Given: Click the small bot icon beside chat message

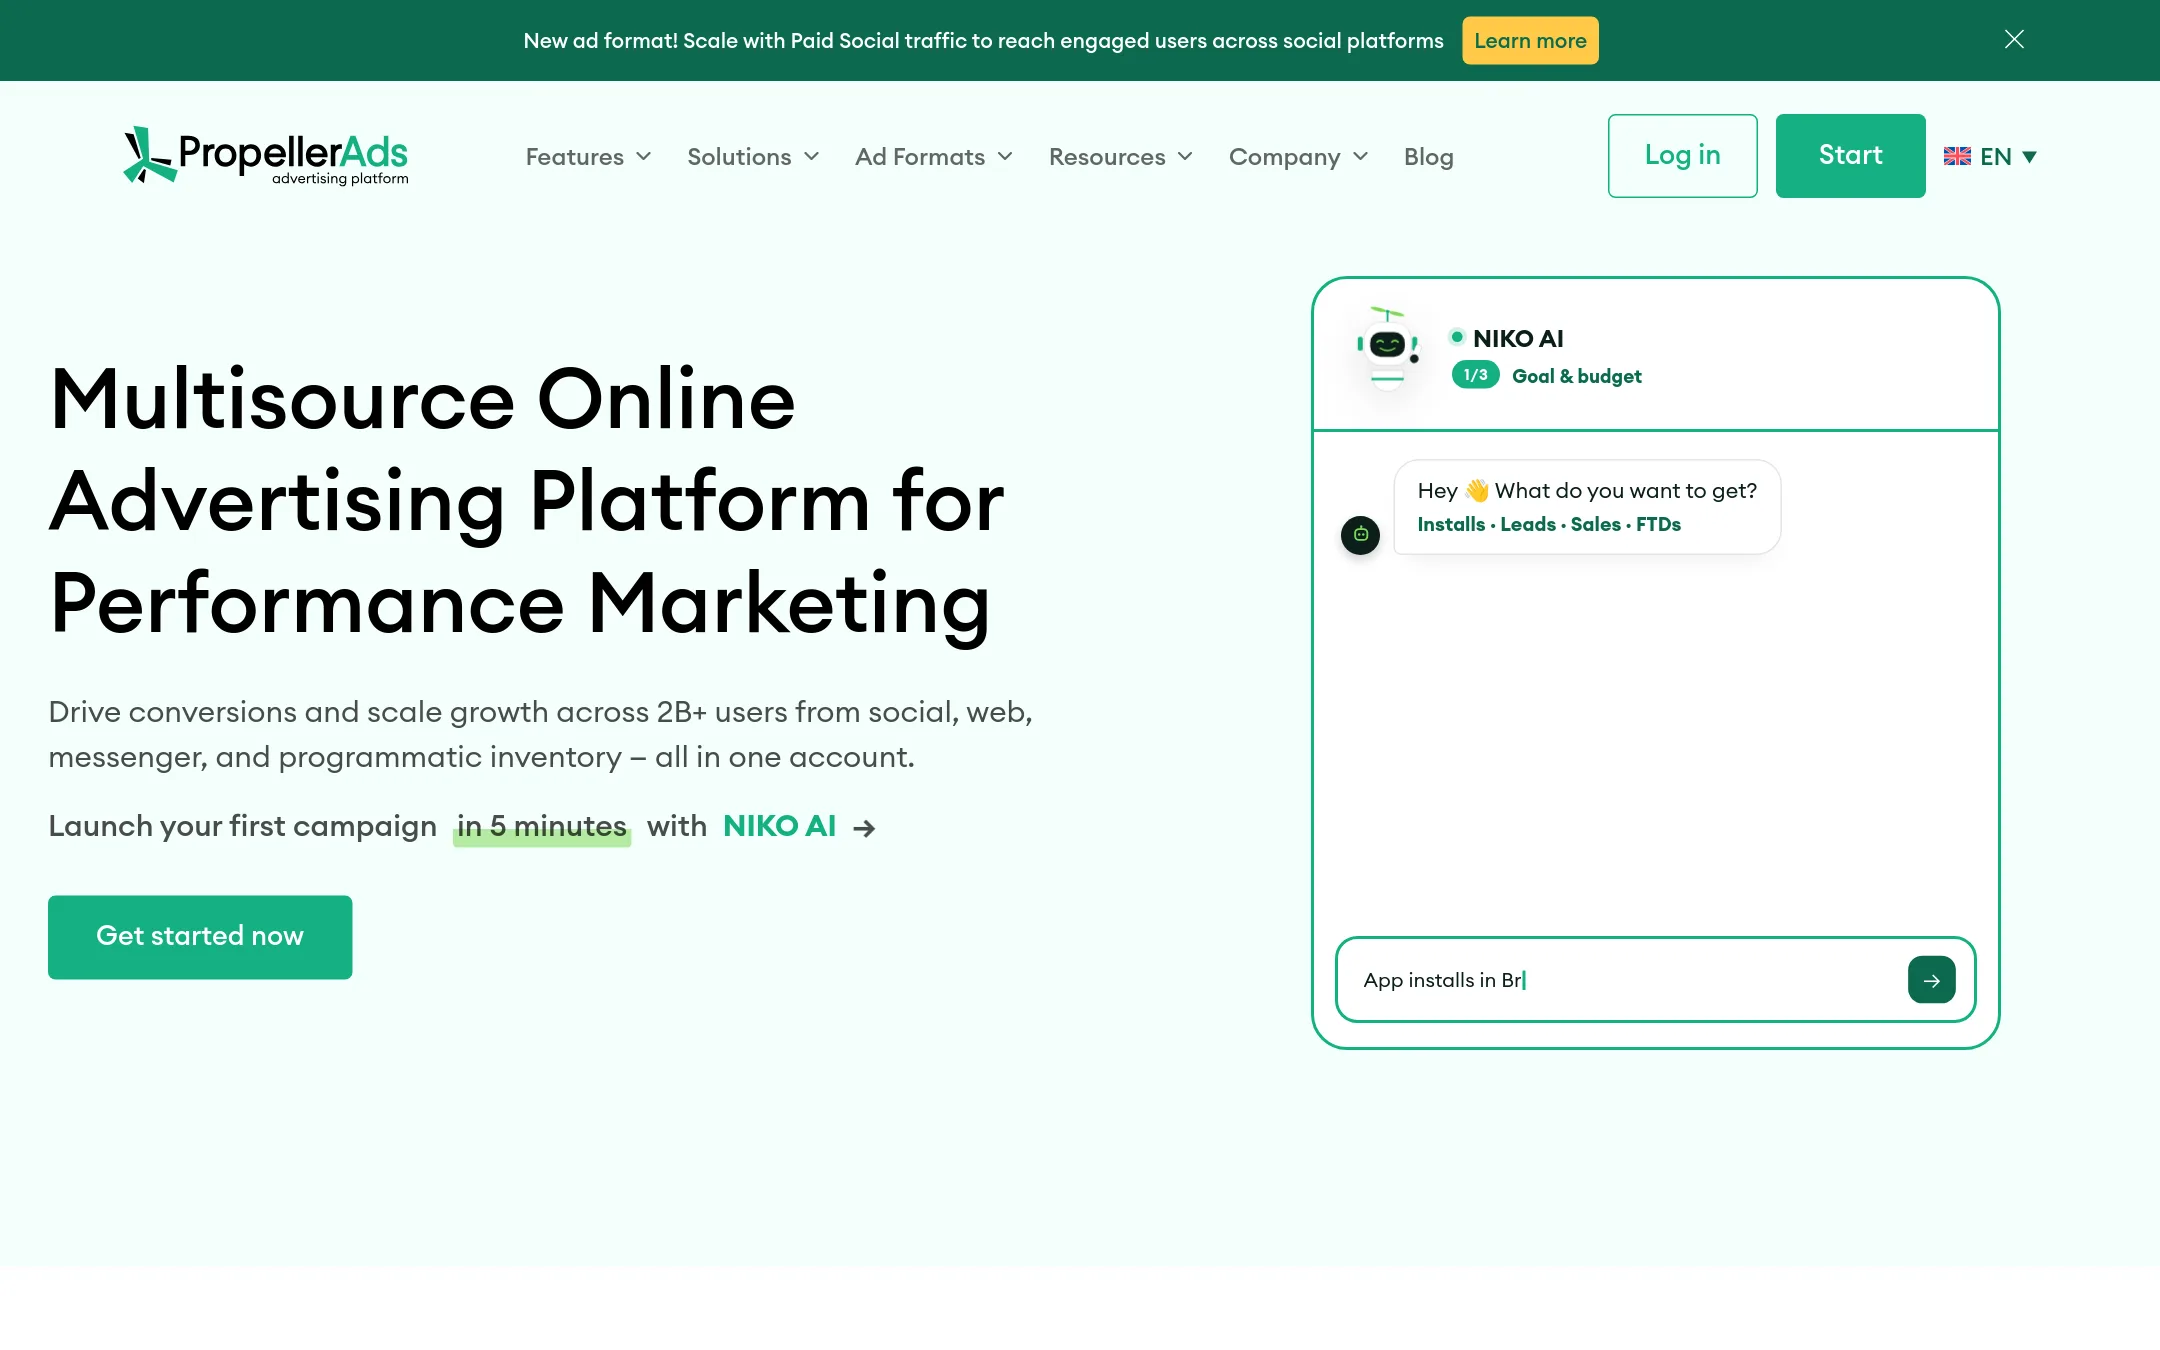Looking at the screenshot, I should point(1360,534).
